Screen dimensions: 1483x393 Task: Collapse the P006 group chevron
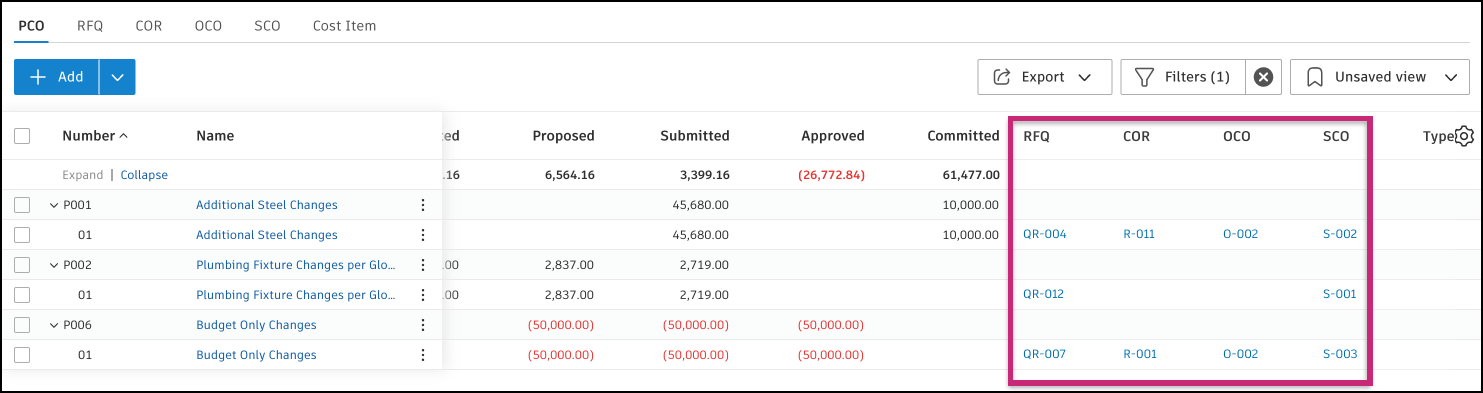pos(54,325)
